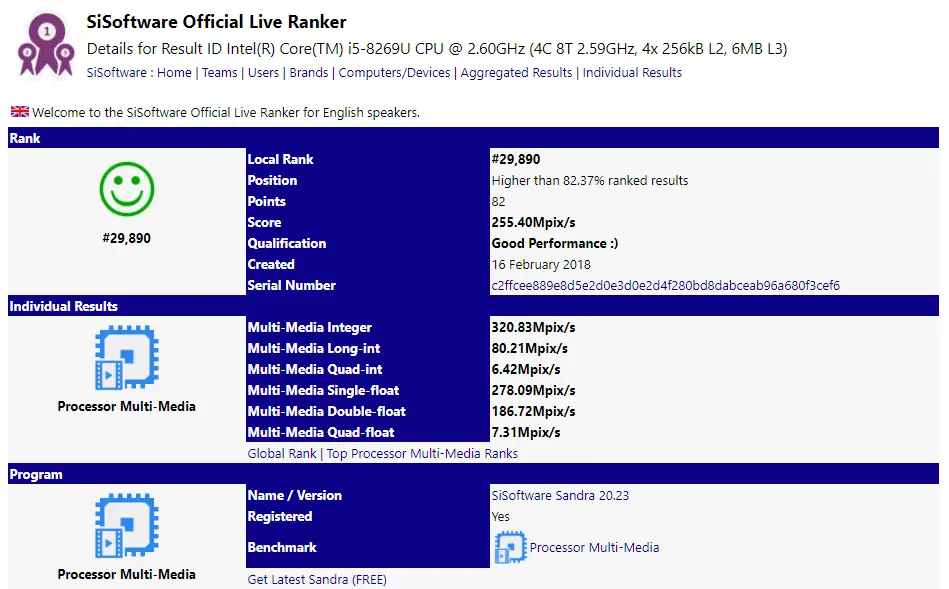Click the Serial Number label
This screenshot has height=589, width=949.
[291, 285]
